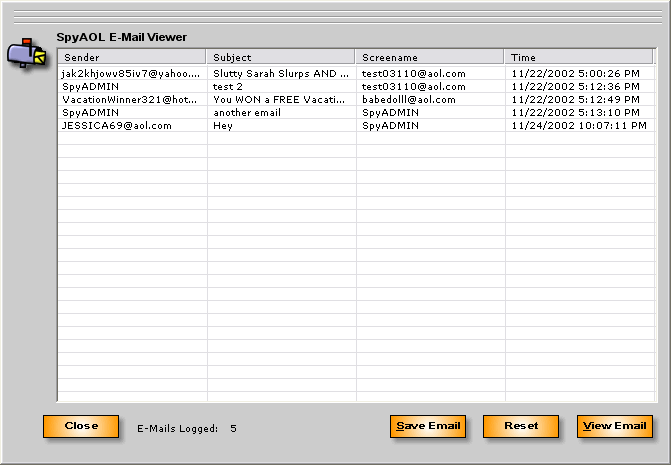This screenshot has width=671, height=465.
Task: Click the 11/22/2002 5:00:26 PM timestamp
Action: (x=575, y=74)
